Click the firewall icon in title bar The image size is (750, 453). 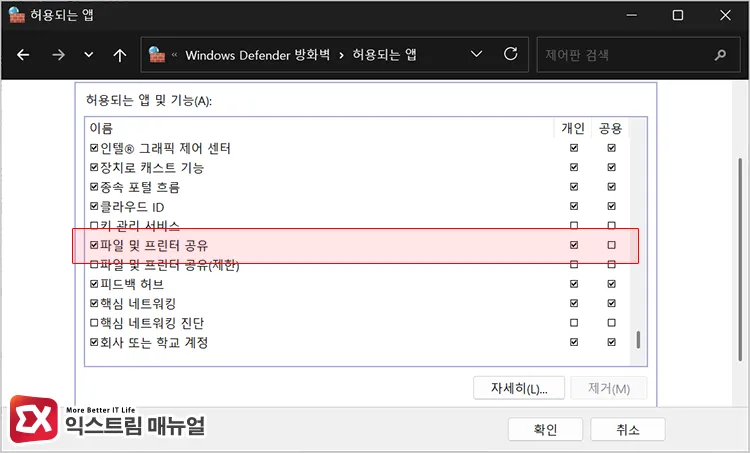pos(17,15)
